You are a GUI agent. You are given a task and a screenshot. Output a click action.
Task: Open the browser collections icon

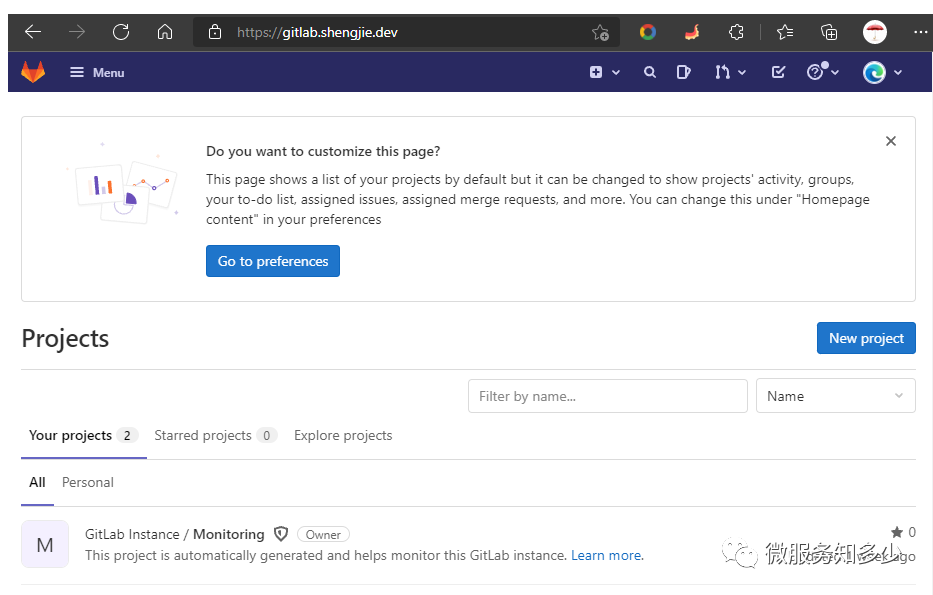tap(829, 32)
